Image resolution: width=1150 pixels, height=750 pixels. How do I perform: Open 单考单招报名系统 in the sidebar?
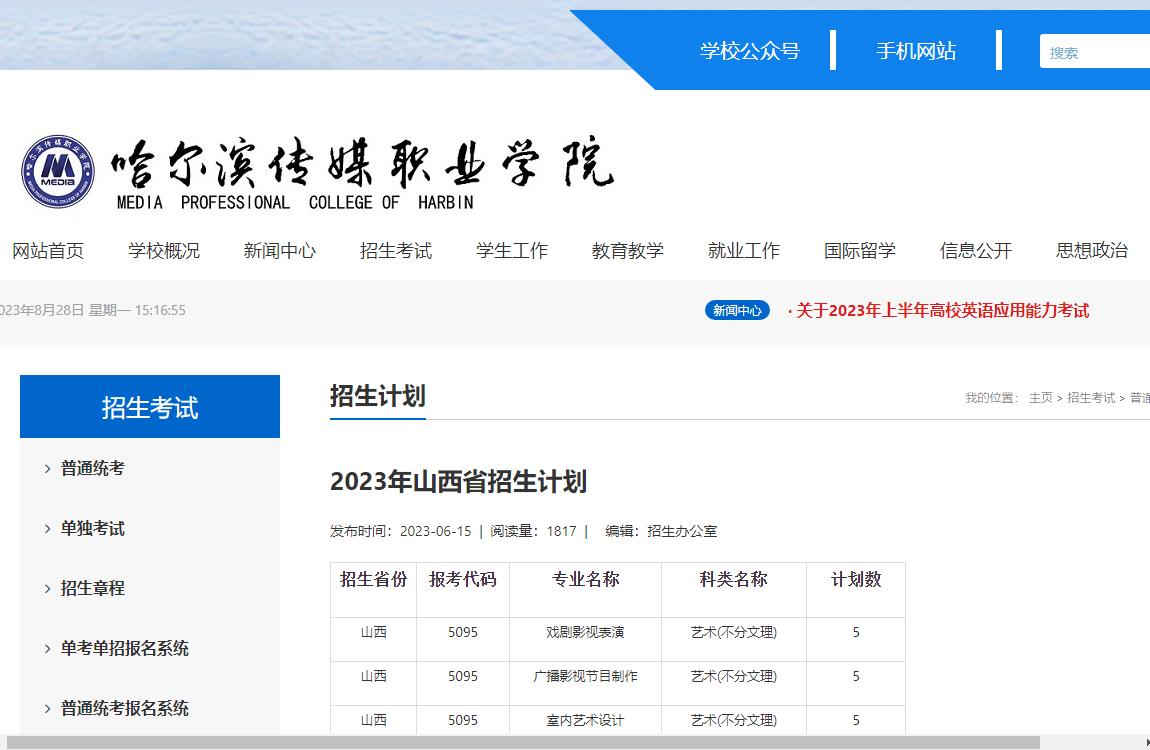[x=125, y=648]
